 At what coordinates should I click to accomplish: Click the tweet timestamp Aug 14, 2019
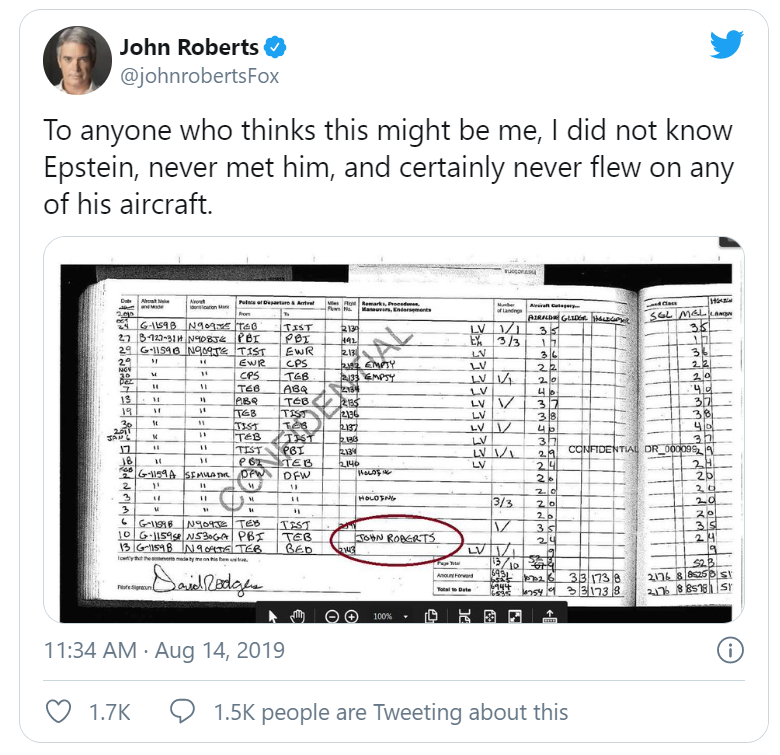(x=165, y=650)
